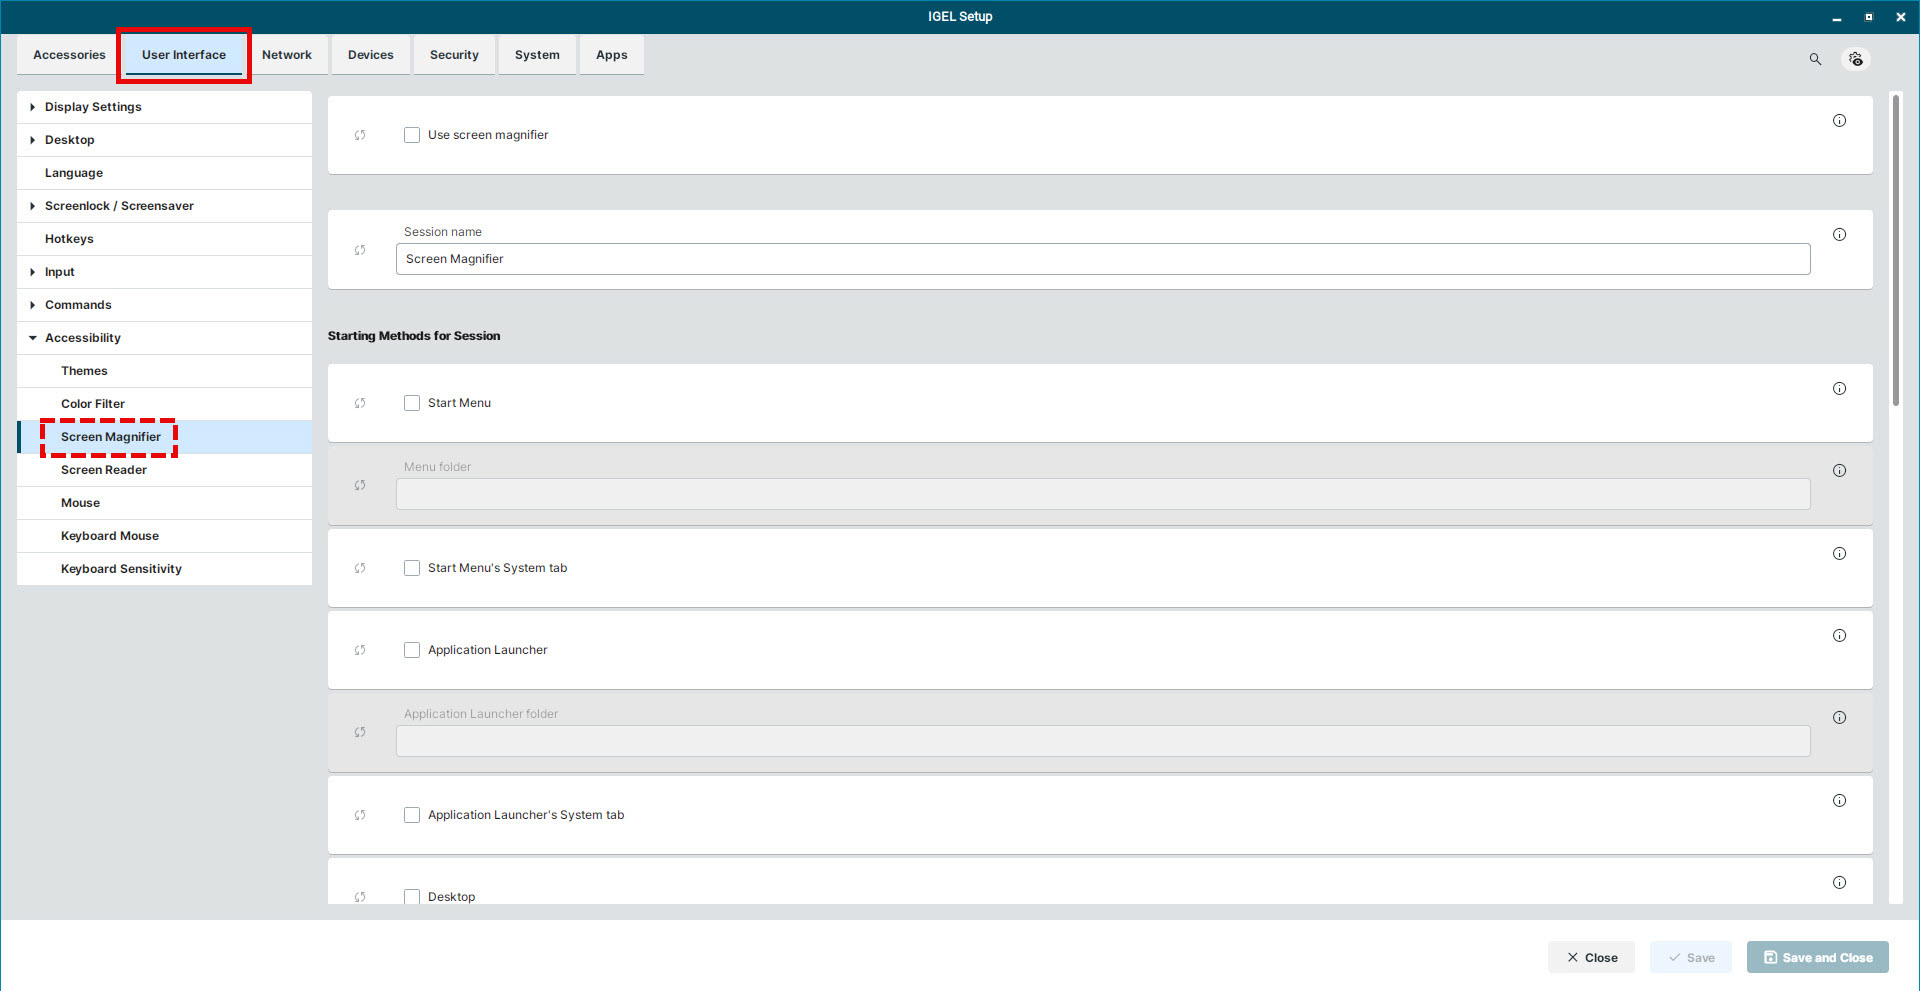Screen dimensions: 1920x991
Task: Click into the Session name text field
Action: (1102, 259)
